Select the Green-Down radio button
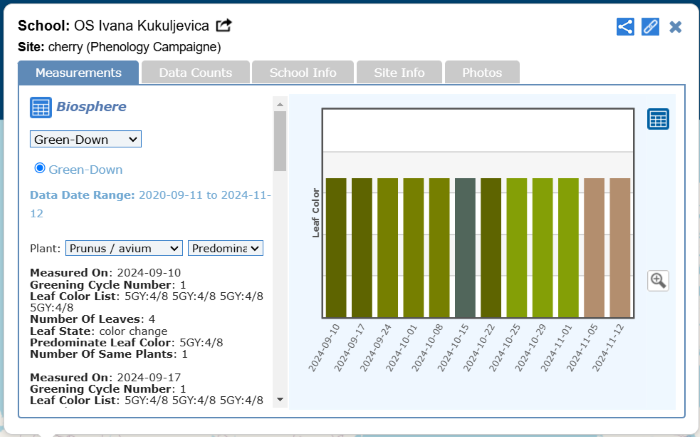This screenshot has height=437, width=700. click(x=41, y=169)
